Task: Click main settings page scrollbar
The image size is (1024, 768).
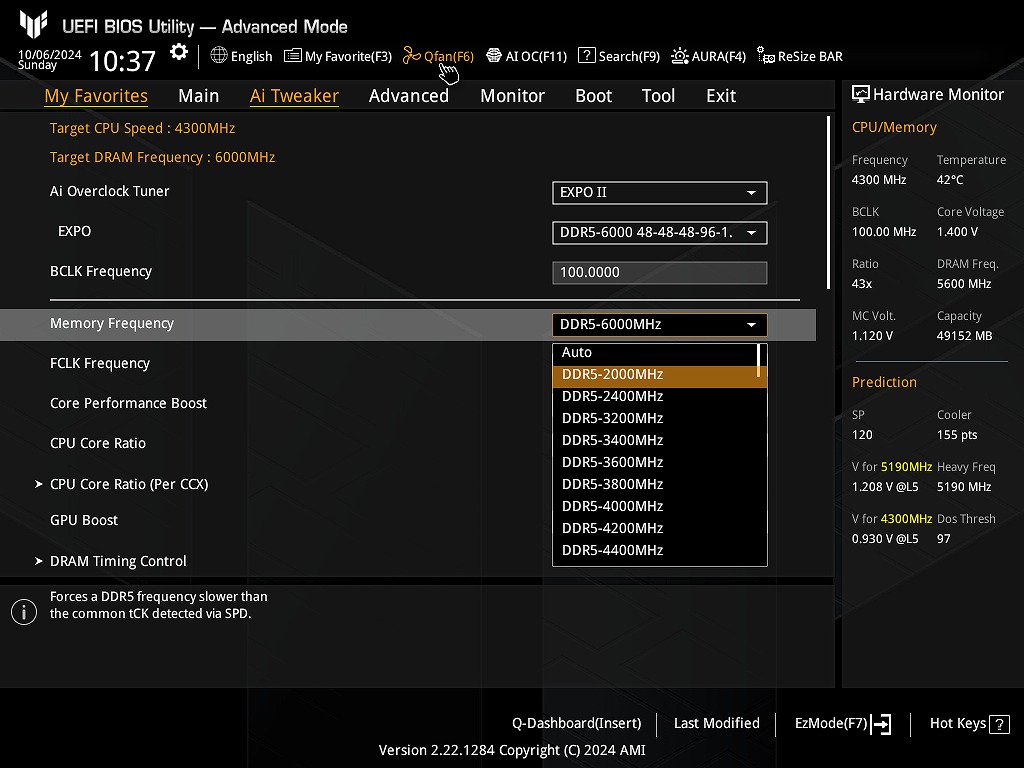Action: coord(828,202)
